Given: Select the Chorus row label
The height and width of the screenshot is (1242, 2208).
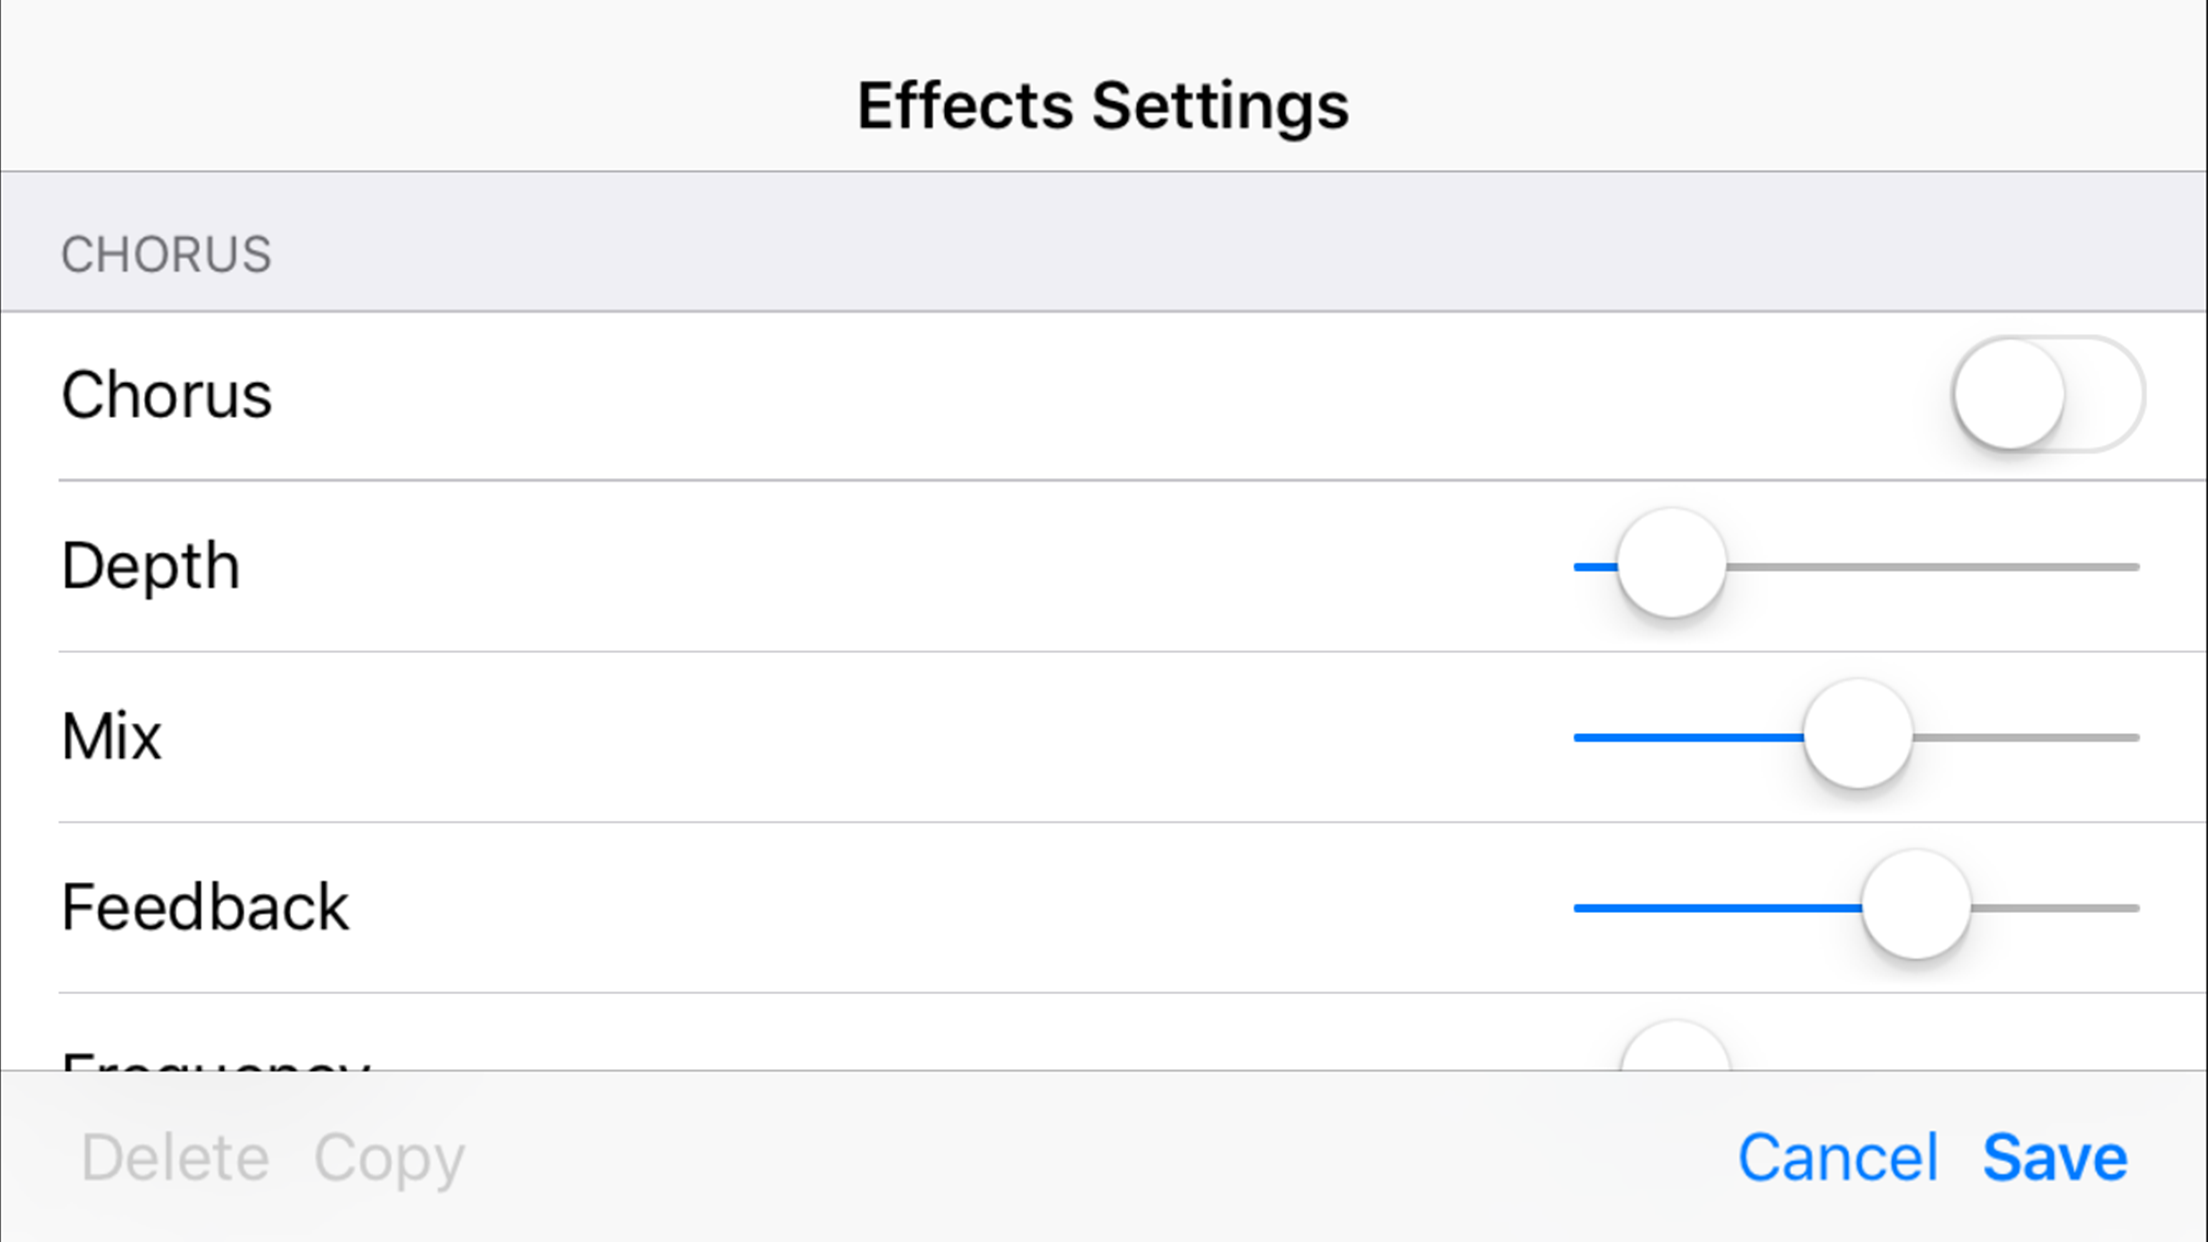Looking at the screenshot, I should [x=166, y=395].
